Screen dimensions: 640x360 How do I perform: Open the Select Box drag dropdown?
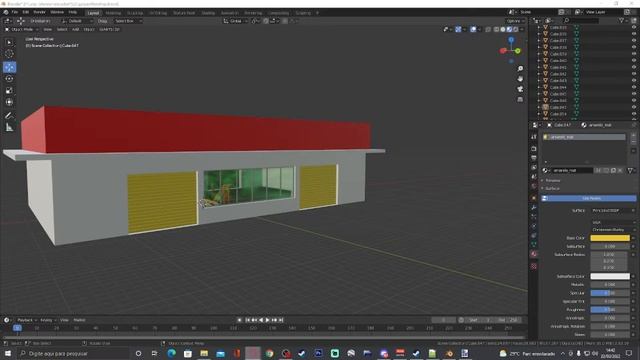127,21
